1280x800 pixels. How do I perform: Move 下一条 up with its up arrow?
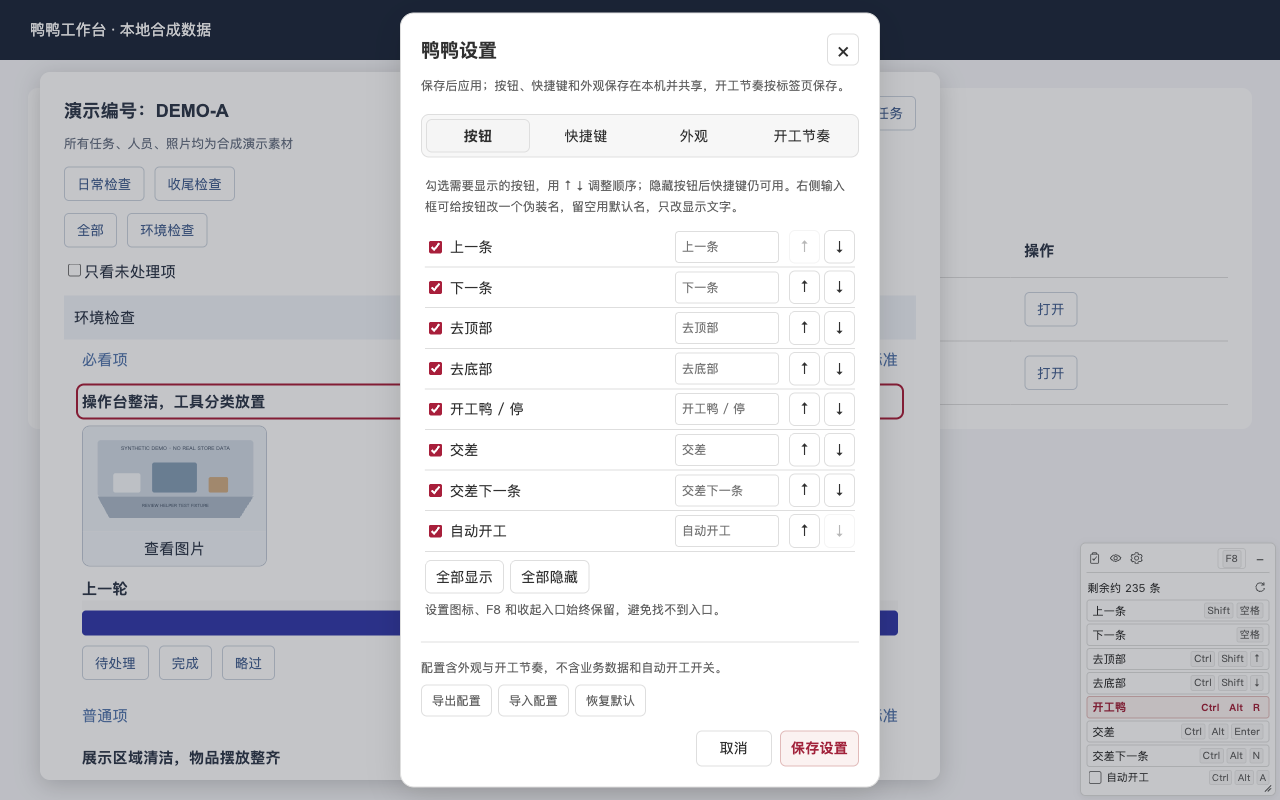click(x=804, y=287)
